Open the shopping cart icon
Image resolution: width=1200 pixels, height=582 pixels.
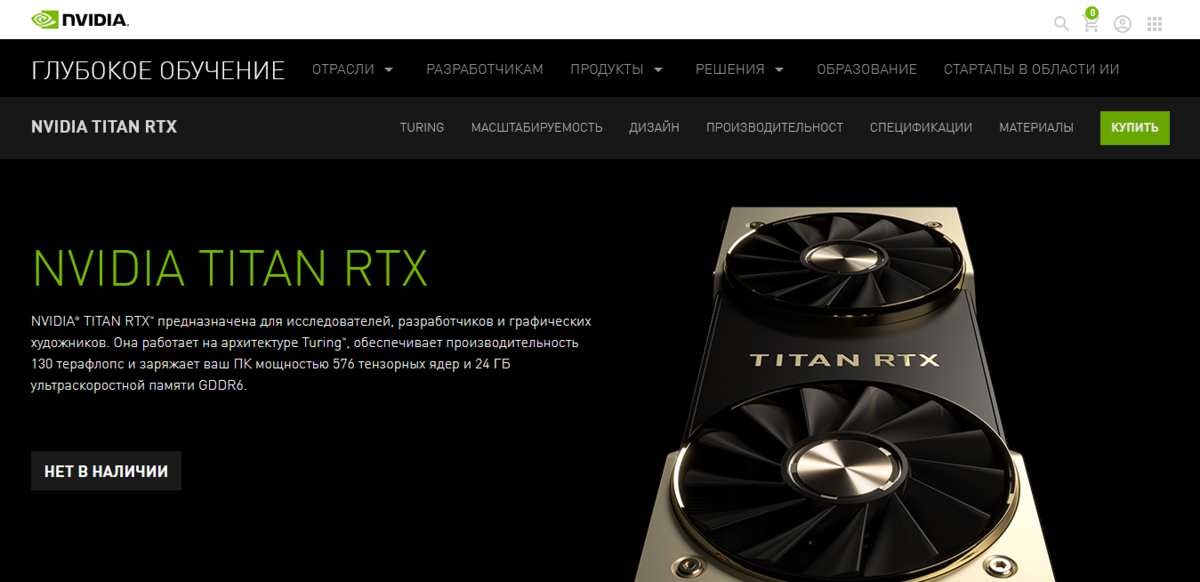coord(1091,22)
